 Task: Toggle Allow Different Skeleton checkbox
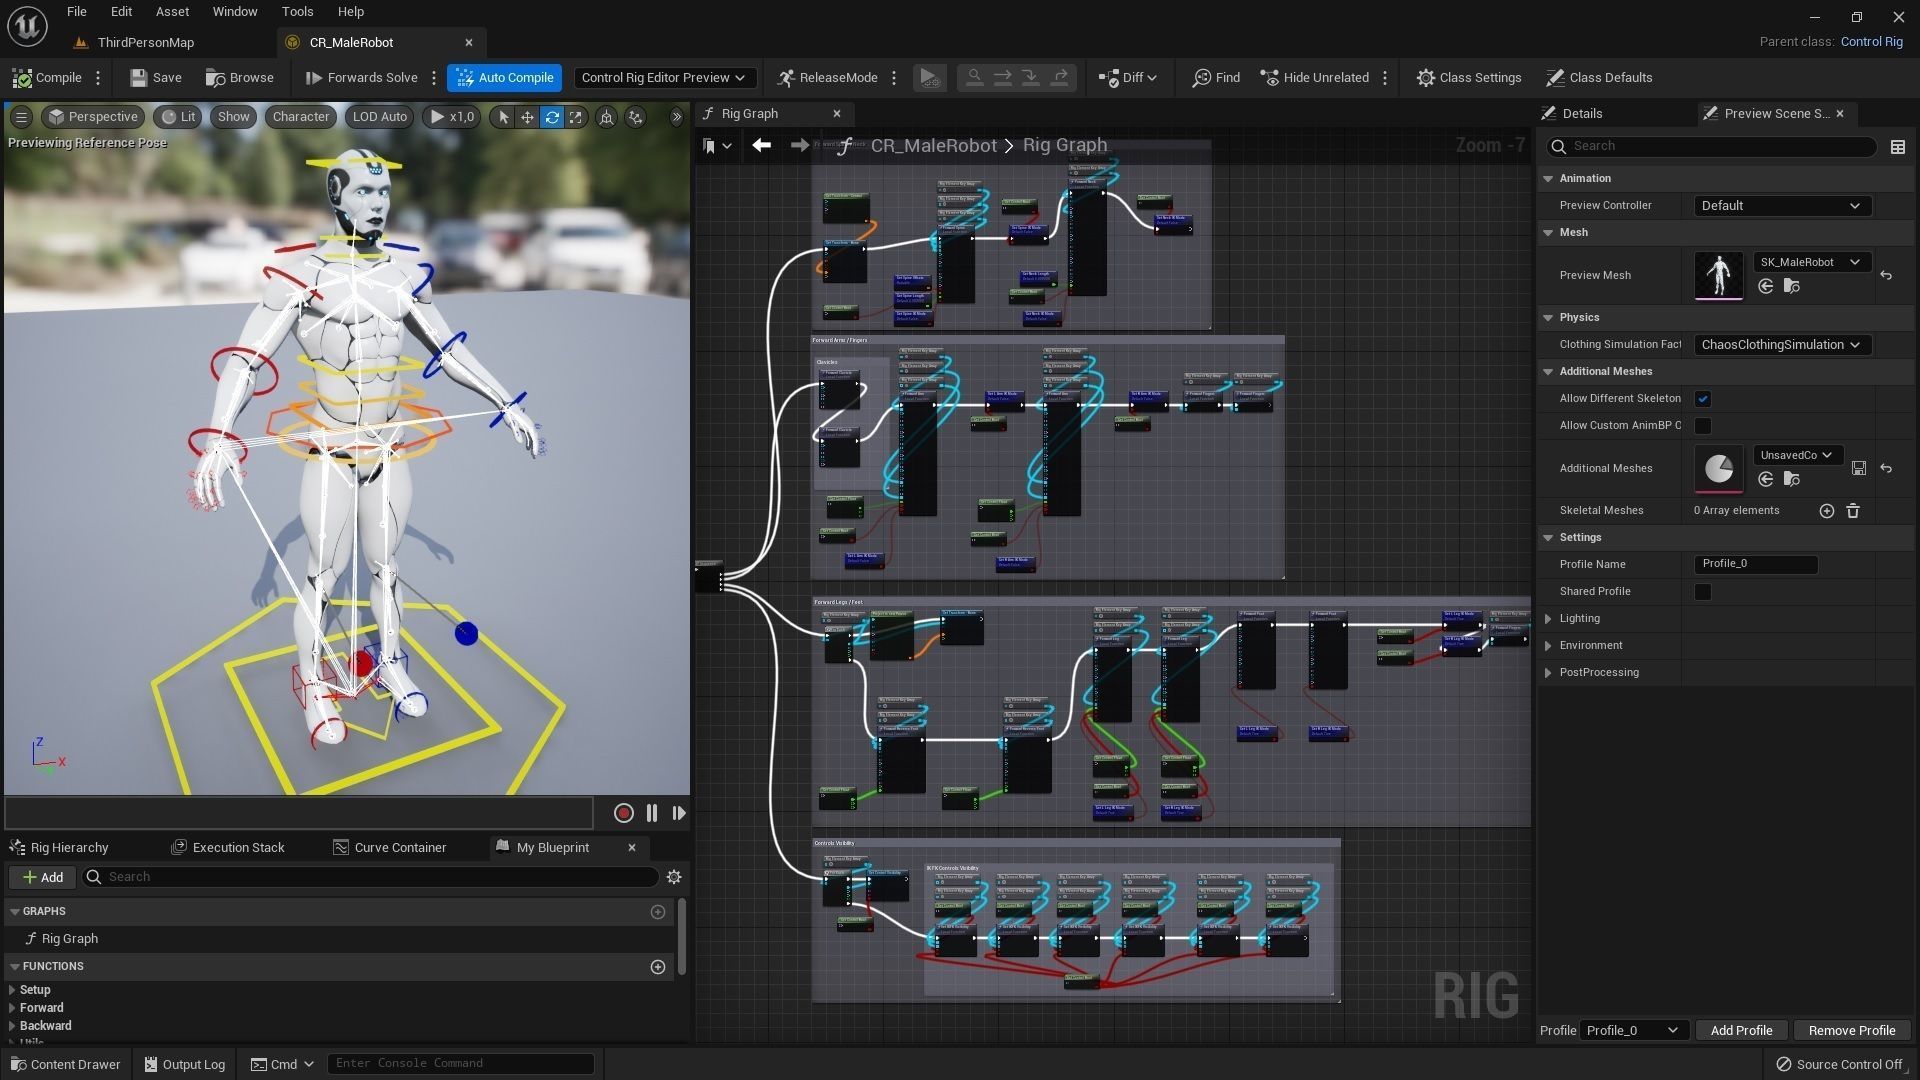[1702, 399]
